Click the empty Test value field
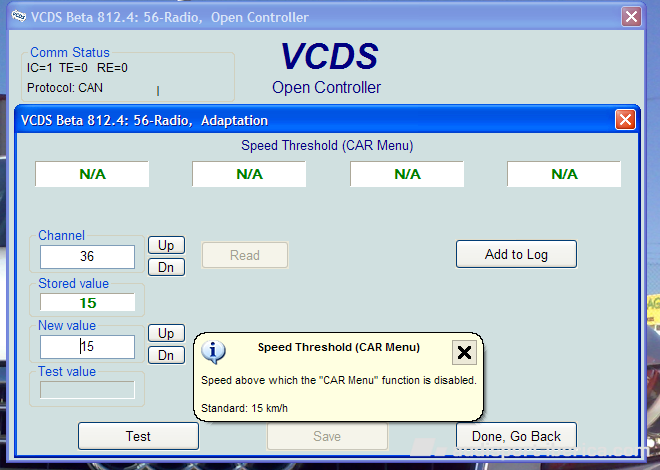Screen dimensions: 660x470 coord(87,389)
